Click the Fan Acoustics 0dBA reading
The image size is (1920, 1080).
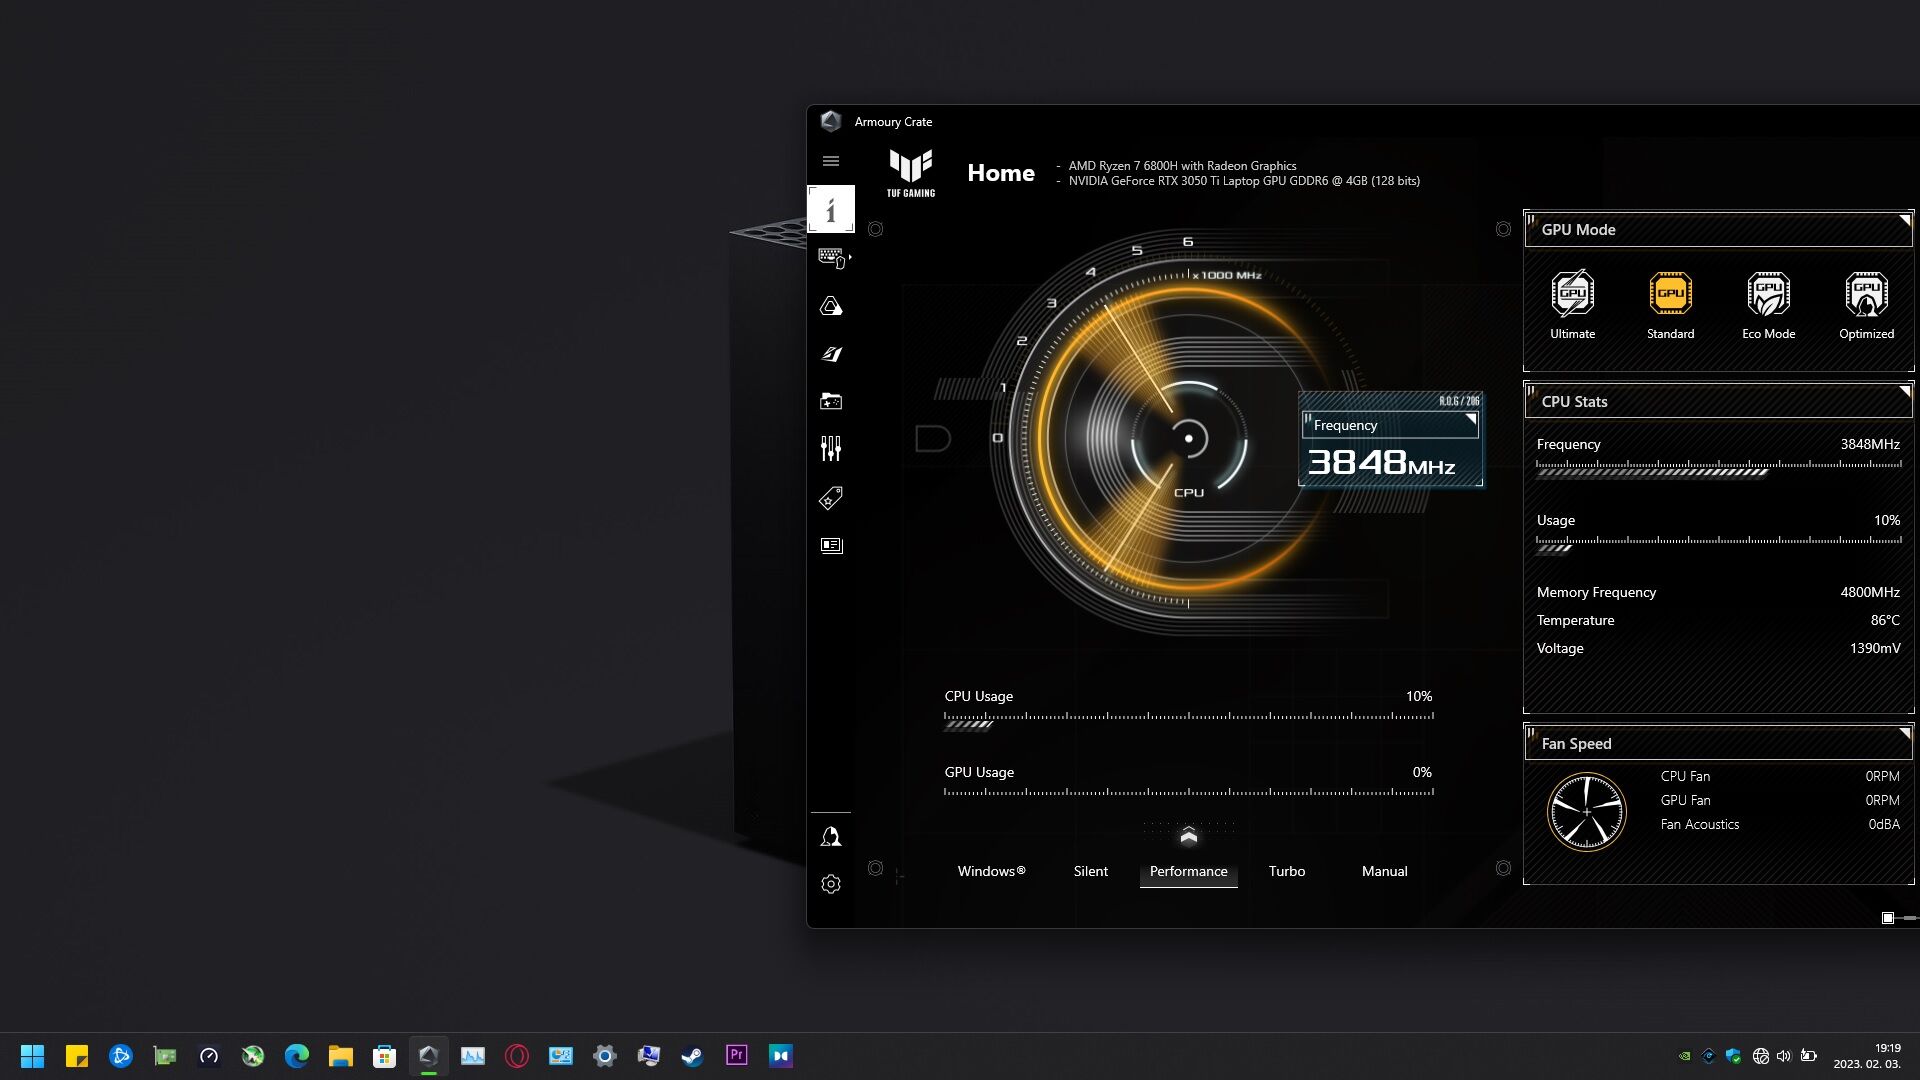pos(1884,824)
